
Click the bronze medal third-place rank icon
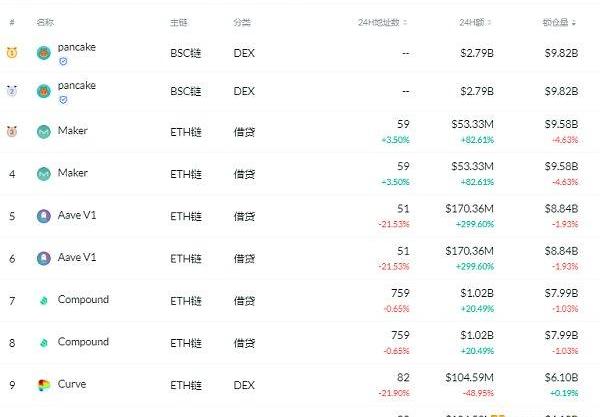coord(12,131)
